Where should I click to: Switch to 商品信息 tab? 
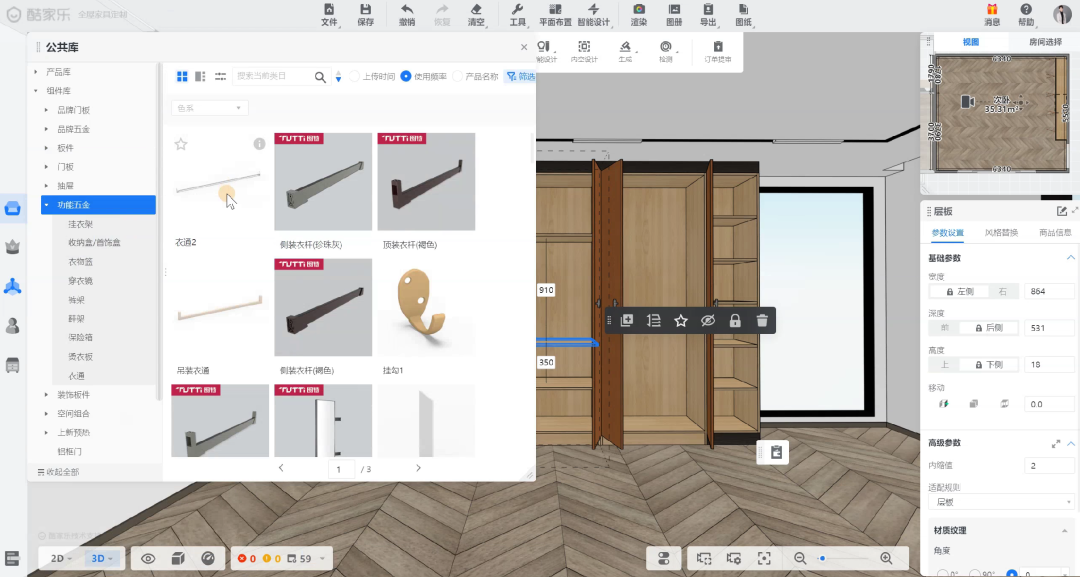[x=1055, y=233]
